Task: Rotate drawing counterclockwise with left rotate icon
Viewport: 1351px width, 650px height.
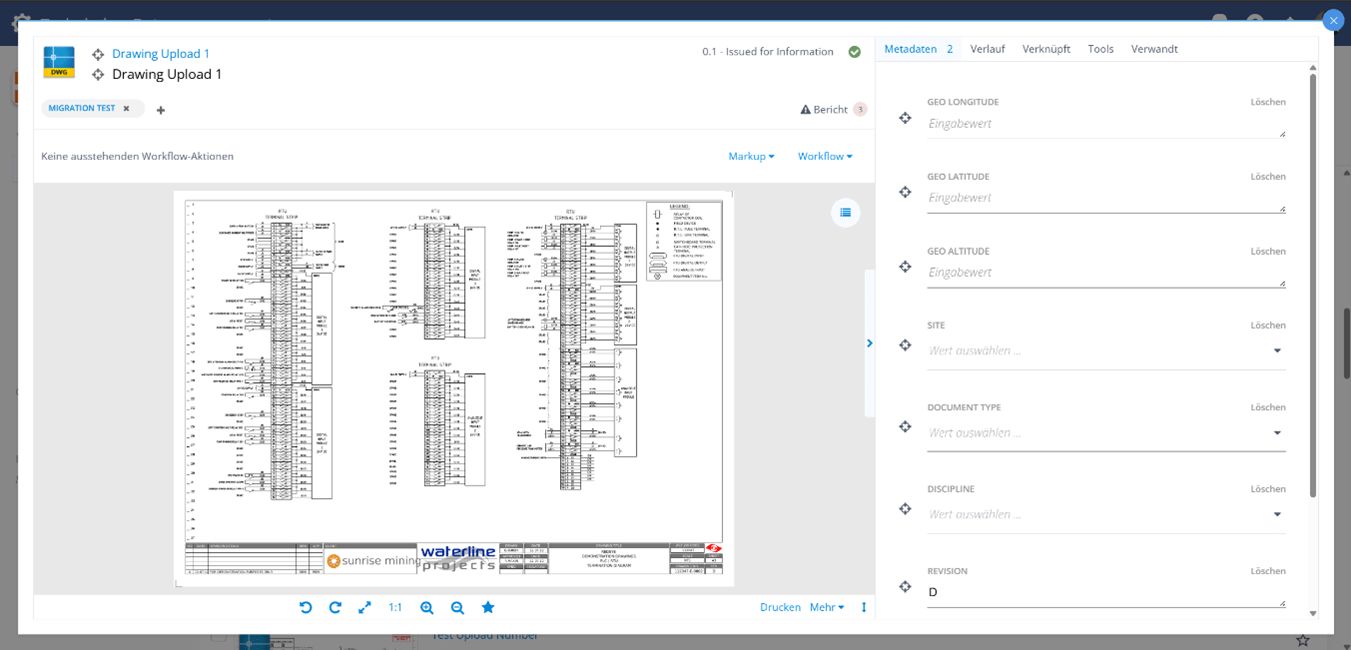Action: [x=306, y=608]
